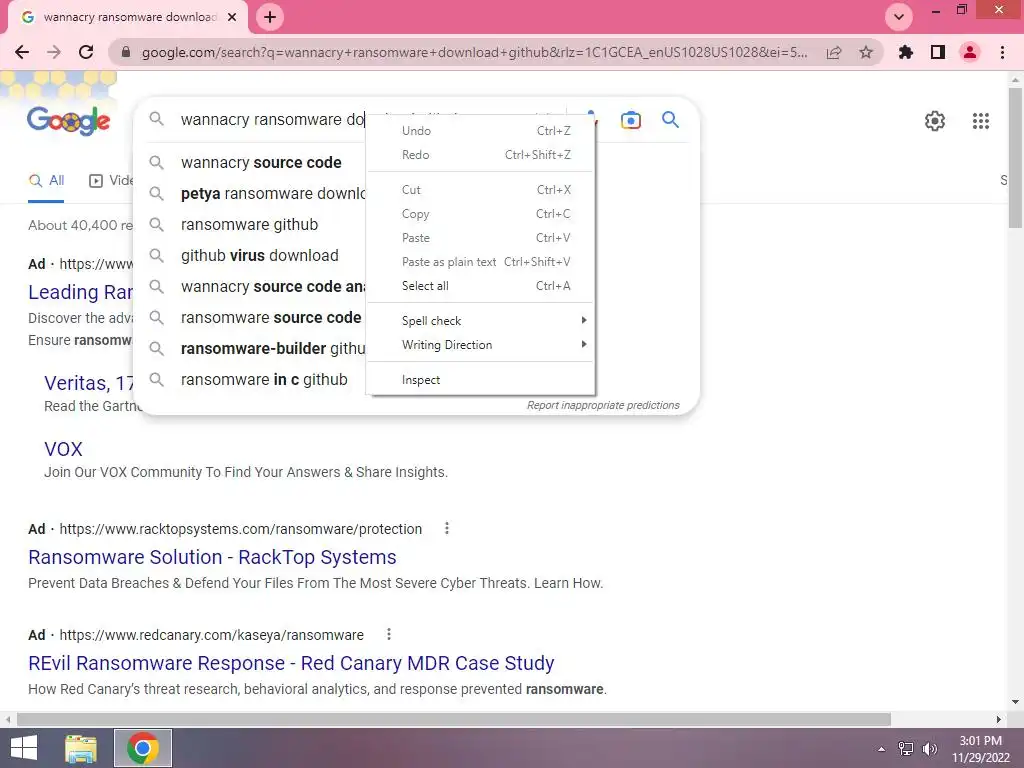Click the address bar URL field
Screen dimensions: 1024x768
point(474,52)
